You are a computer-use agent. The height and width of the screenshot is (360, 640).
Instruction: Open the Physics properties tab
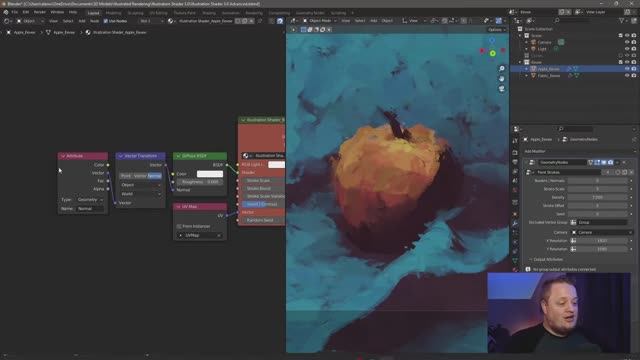[515, 242]
